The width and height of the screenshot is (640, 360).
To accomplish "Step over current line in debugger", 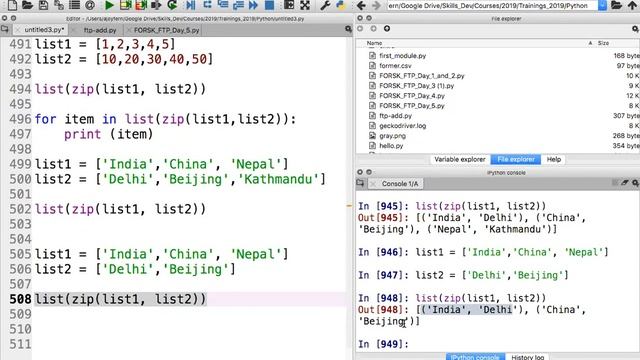I will click(x=207, y=5).
